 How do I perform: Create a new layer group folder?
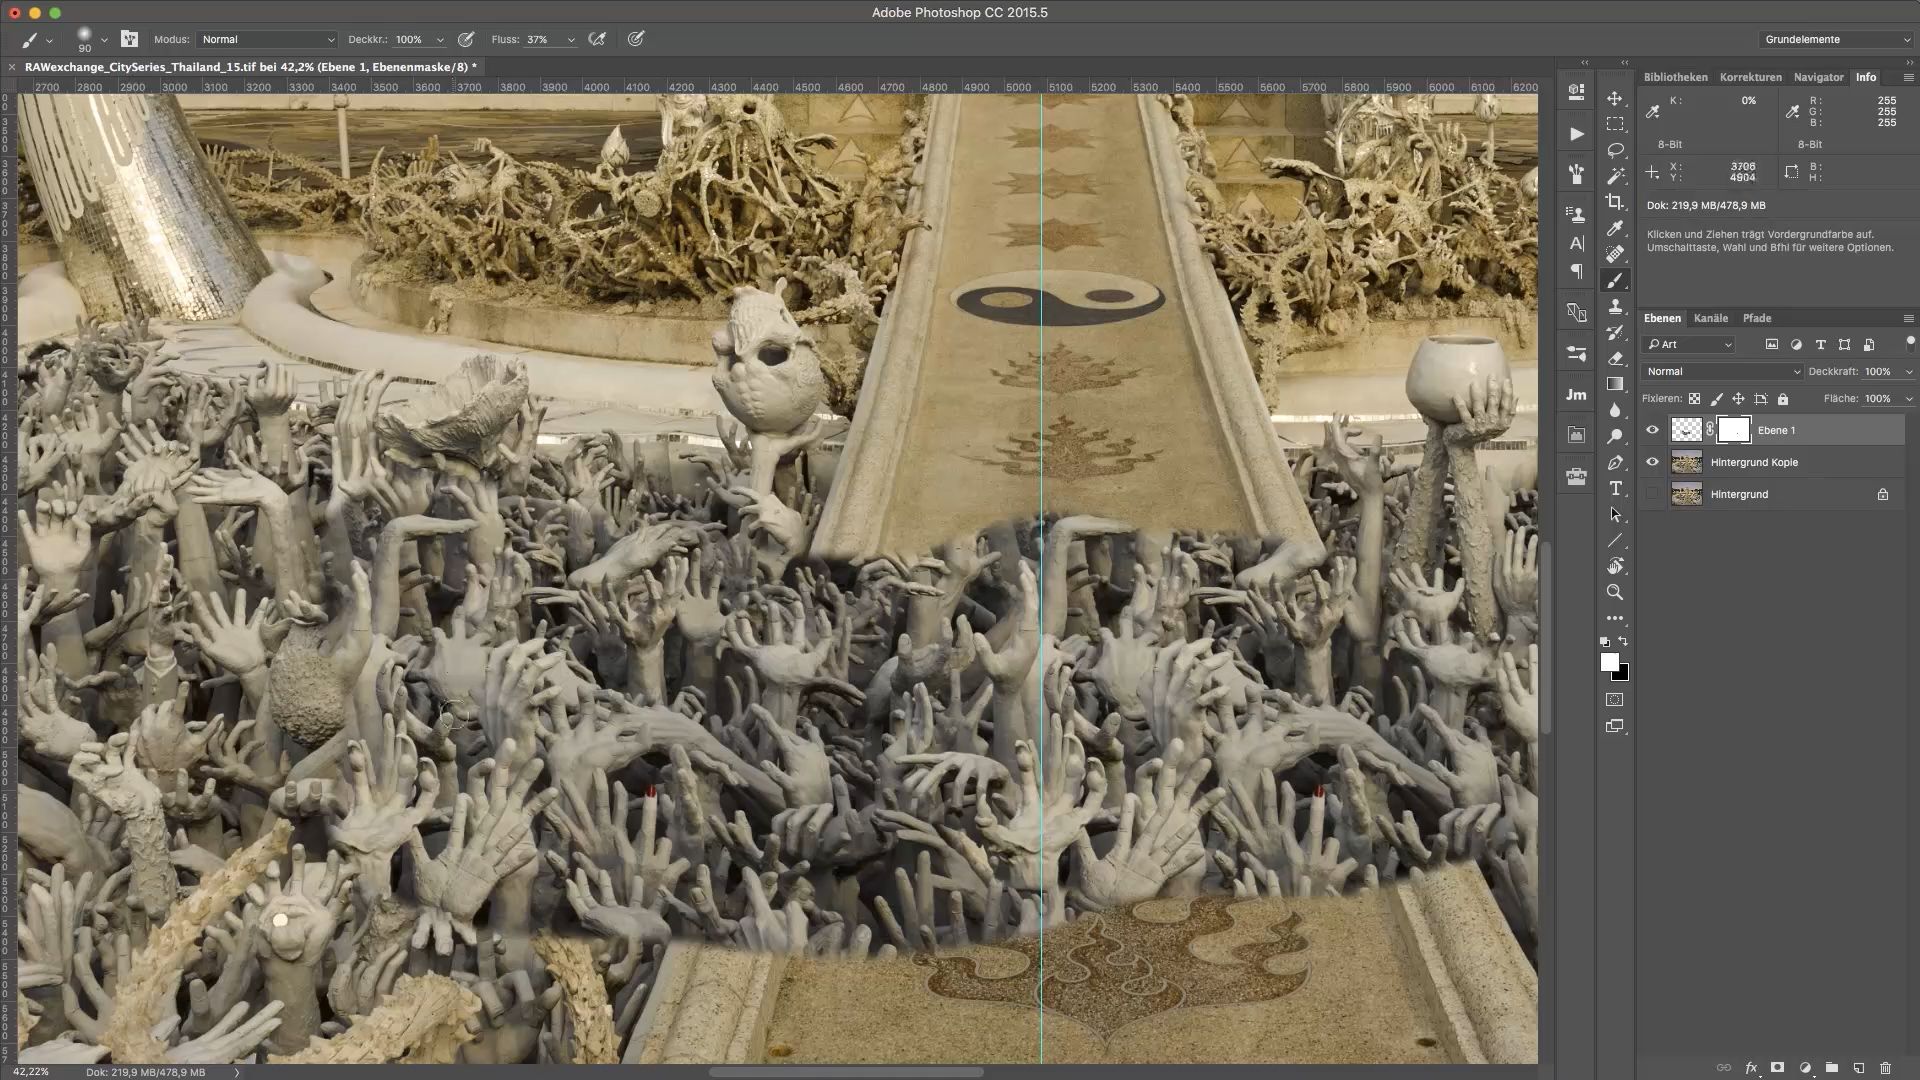[x=1831, y=1068]
